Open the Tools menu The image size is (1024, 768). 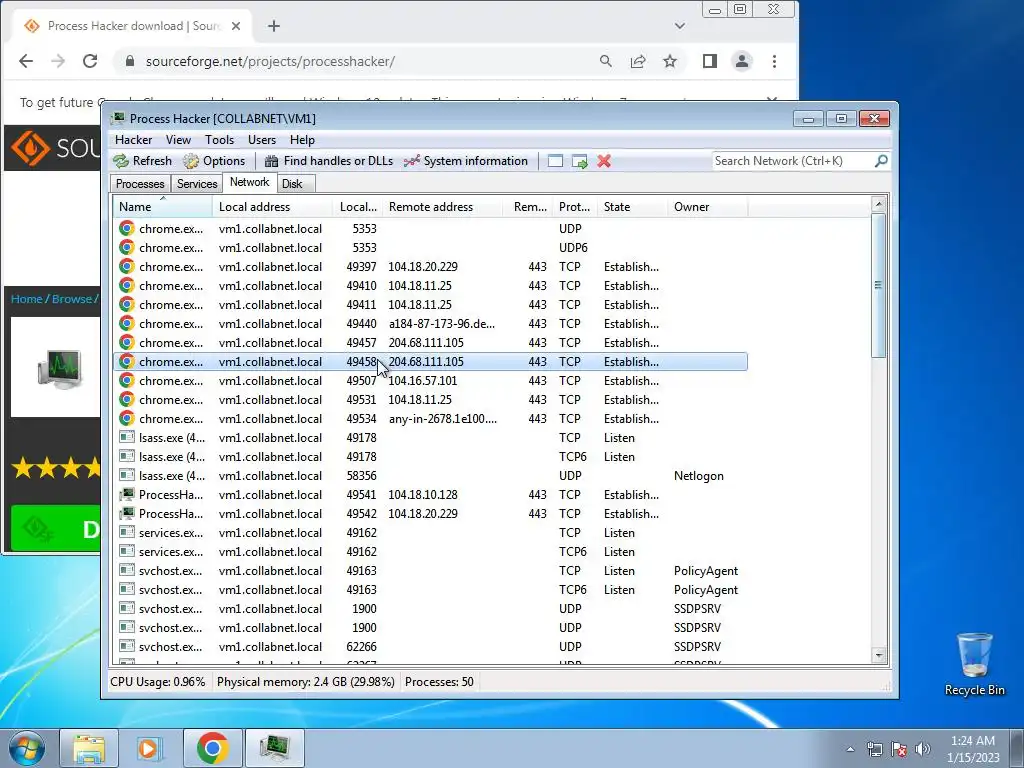coord(219,140)
